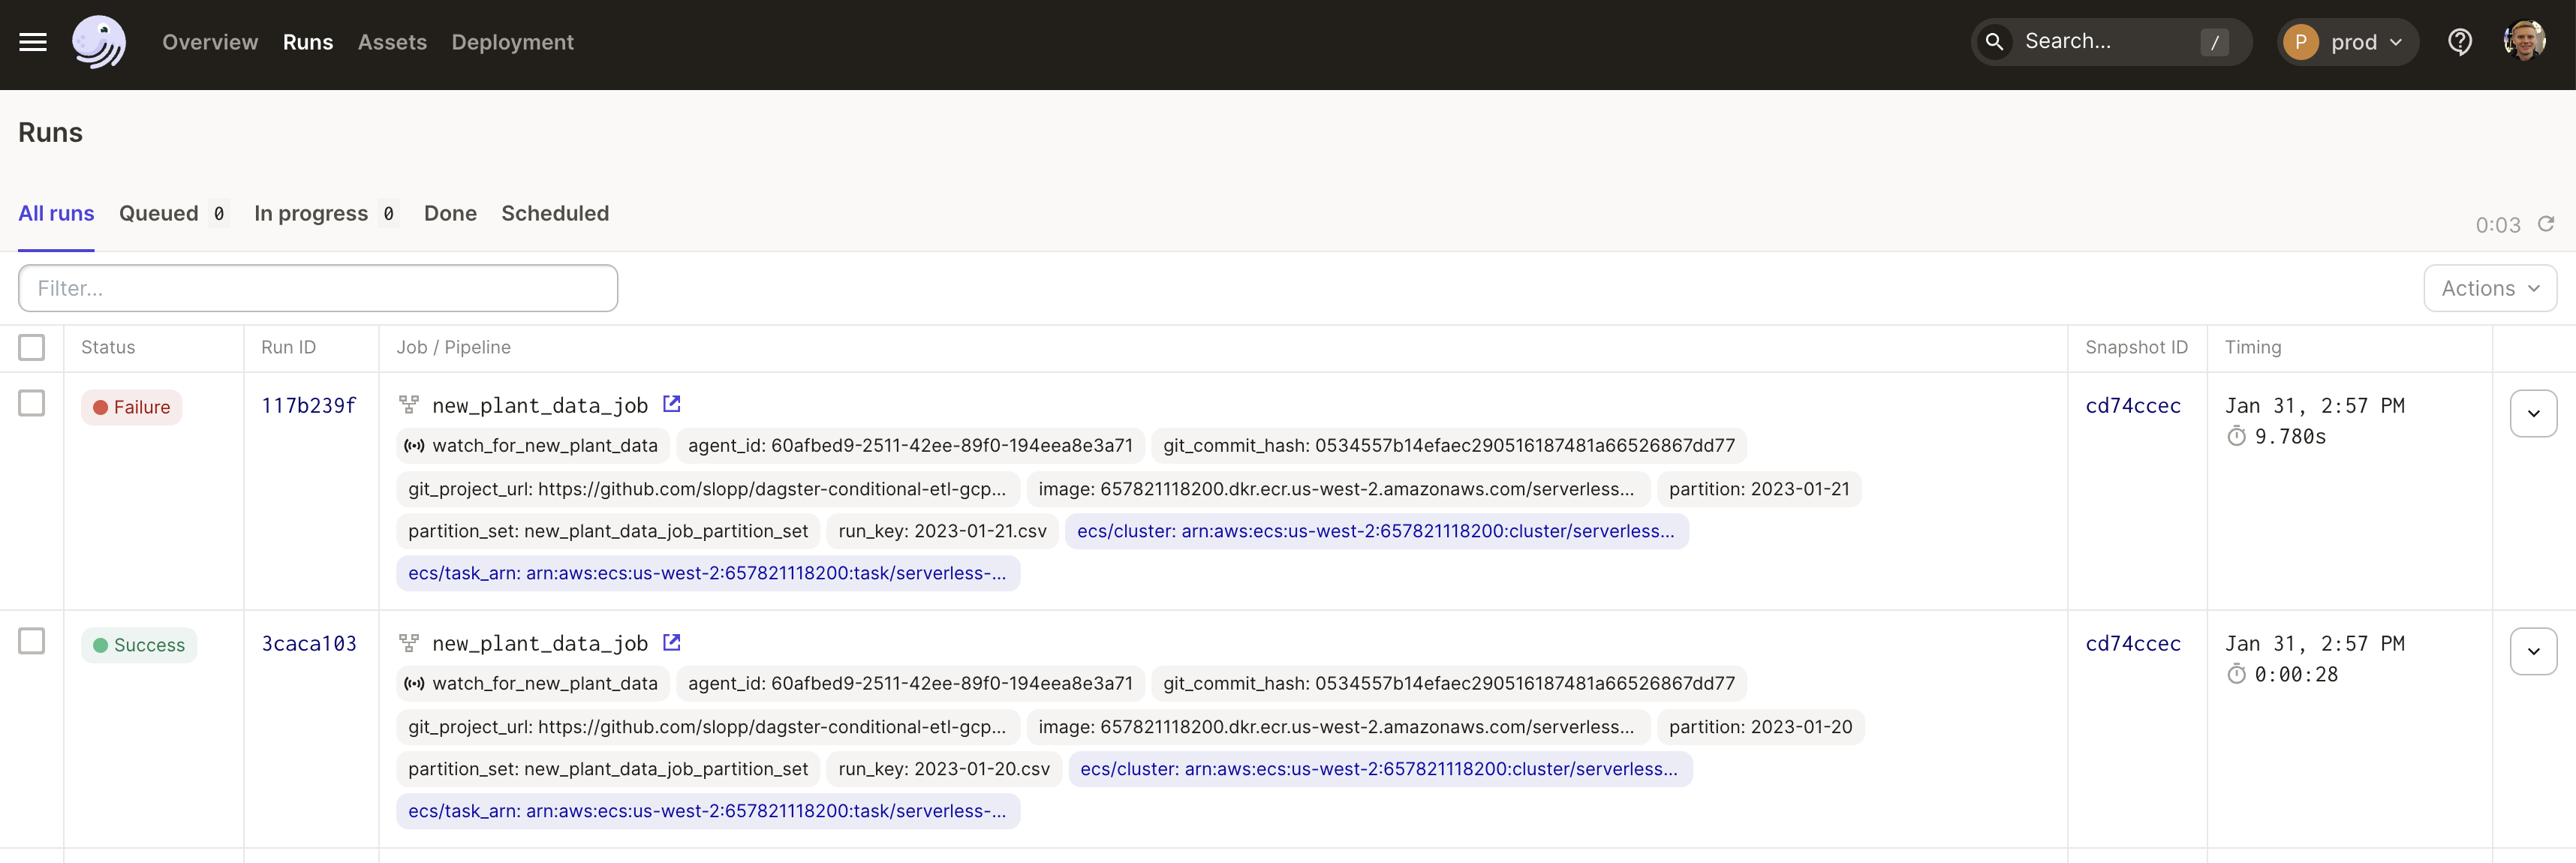Switch to the Scheduled tab
This screenshot has height=863, width=2576.
[x=555, y=213]
